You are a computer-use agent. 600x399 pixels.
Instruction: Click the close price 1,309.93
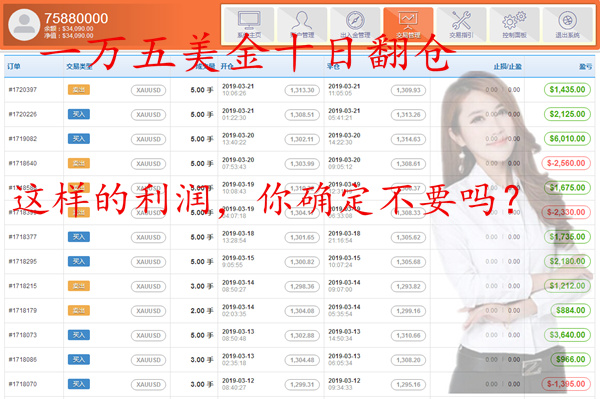pos(408,90)
